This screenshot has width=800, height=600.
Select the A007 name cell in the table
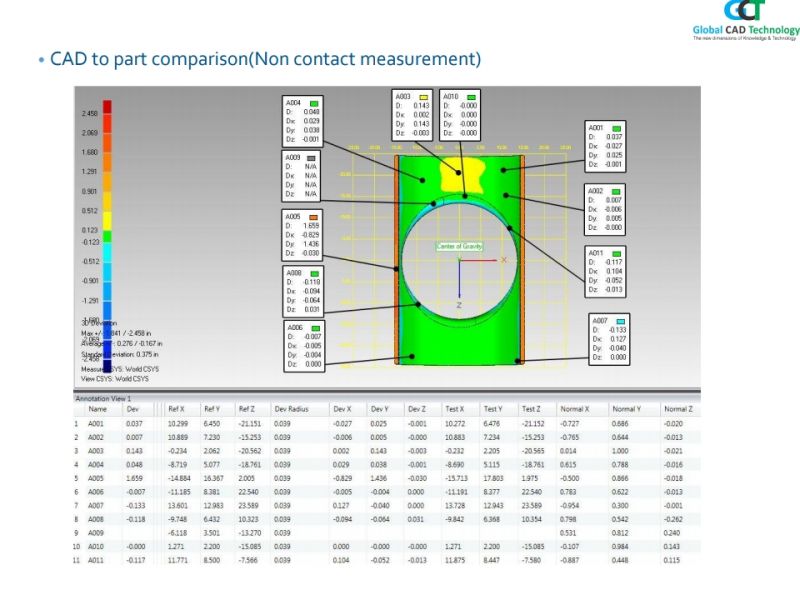(95, 506)
